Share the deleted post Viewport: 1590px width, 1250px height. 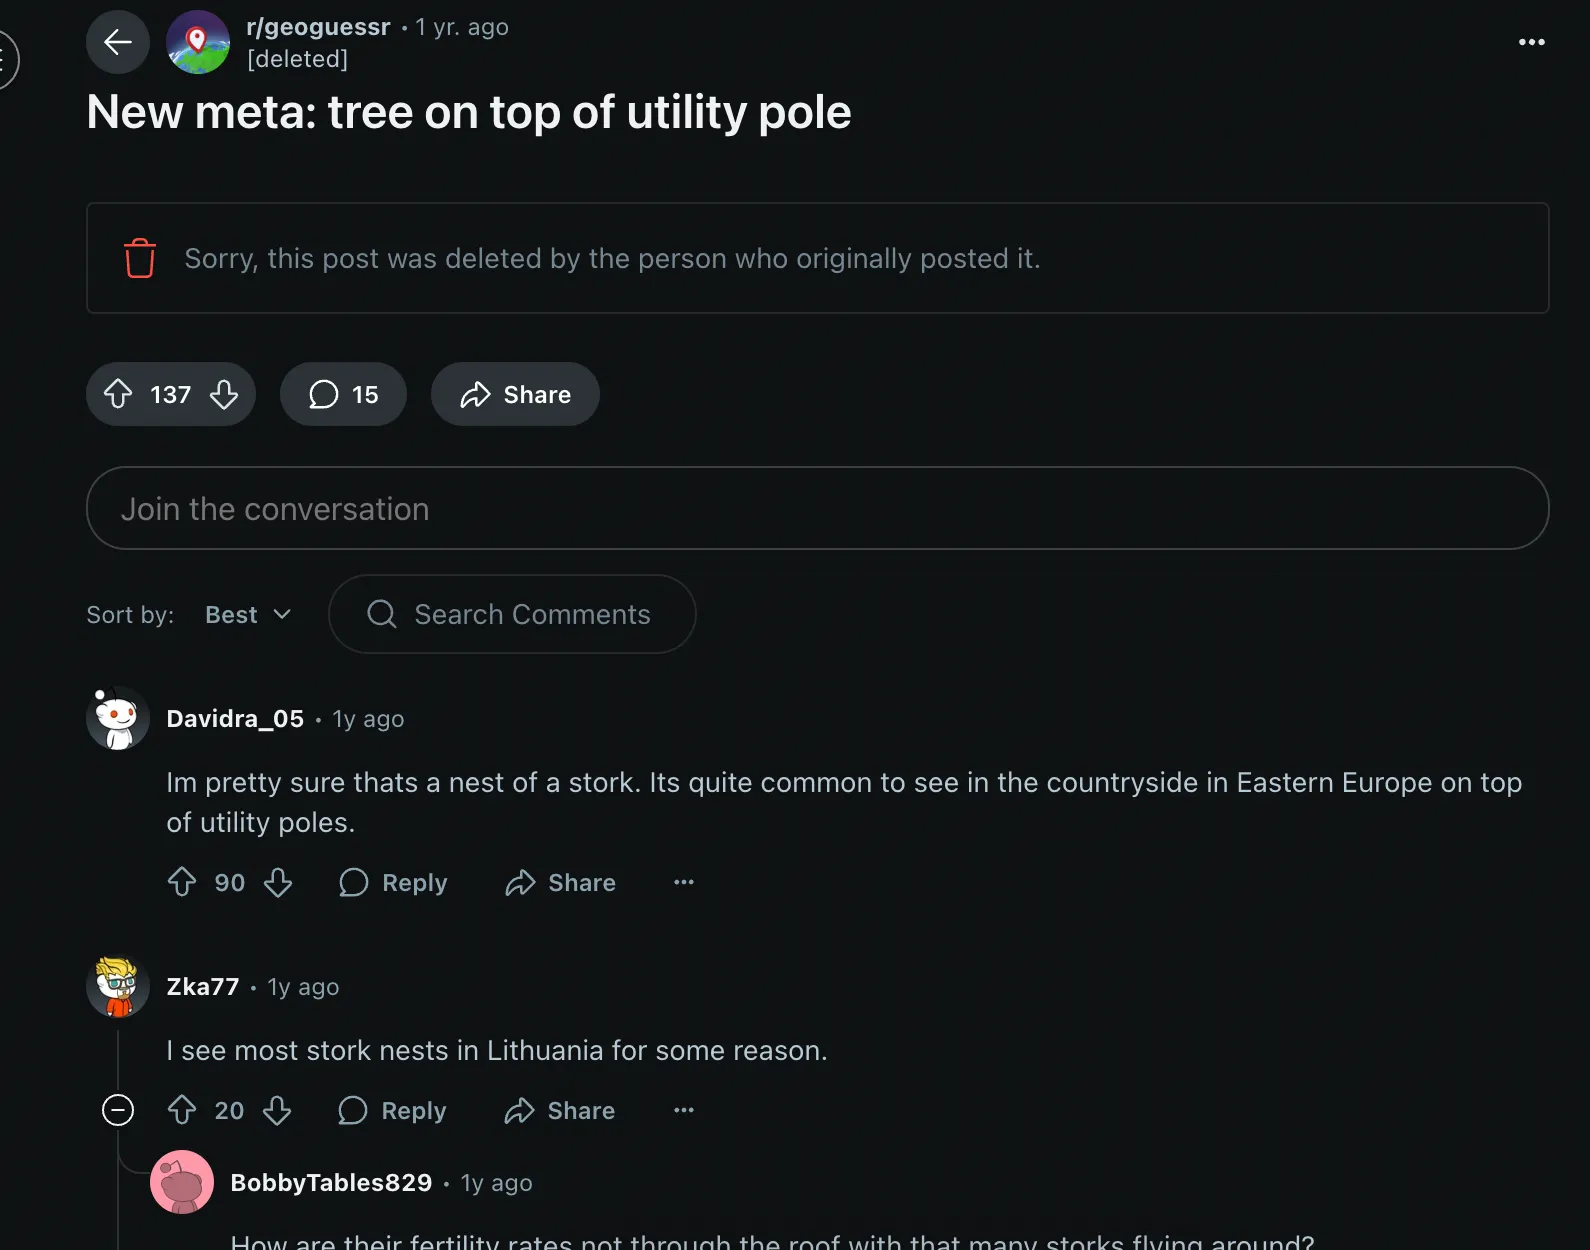coord(514,394)
